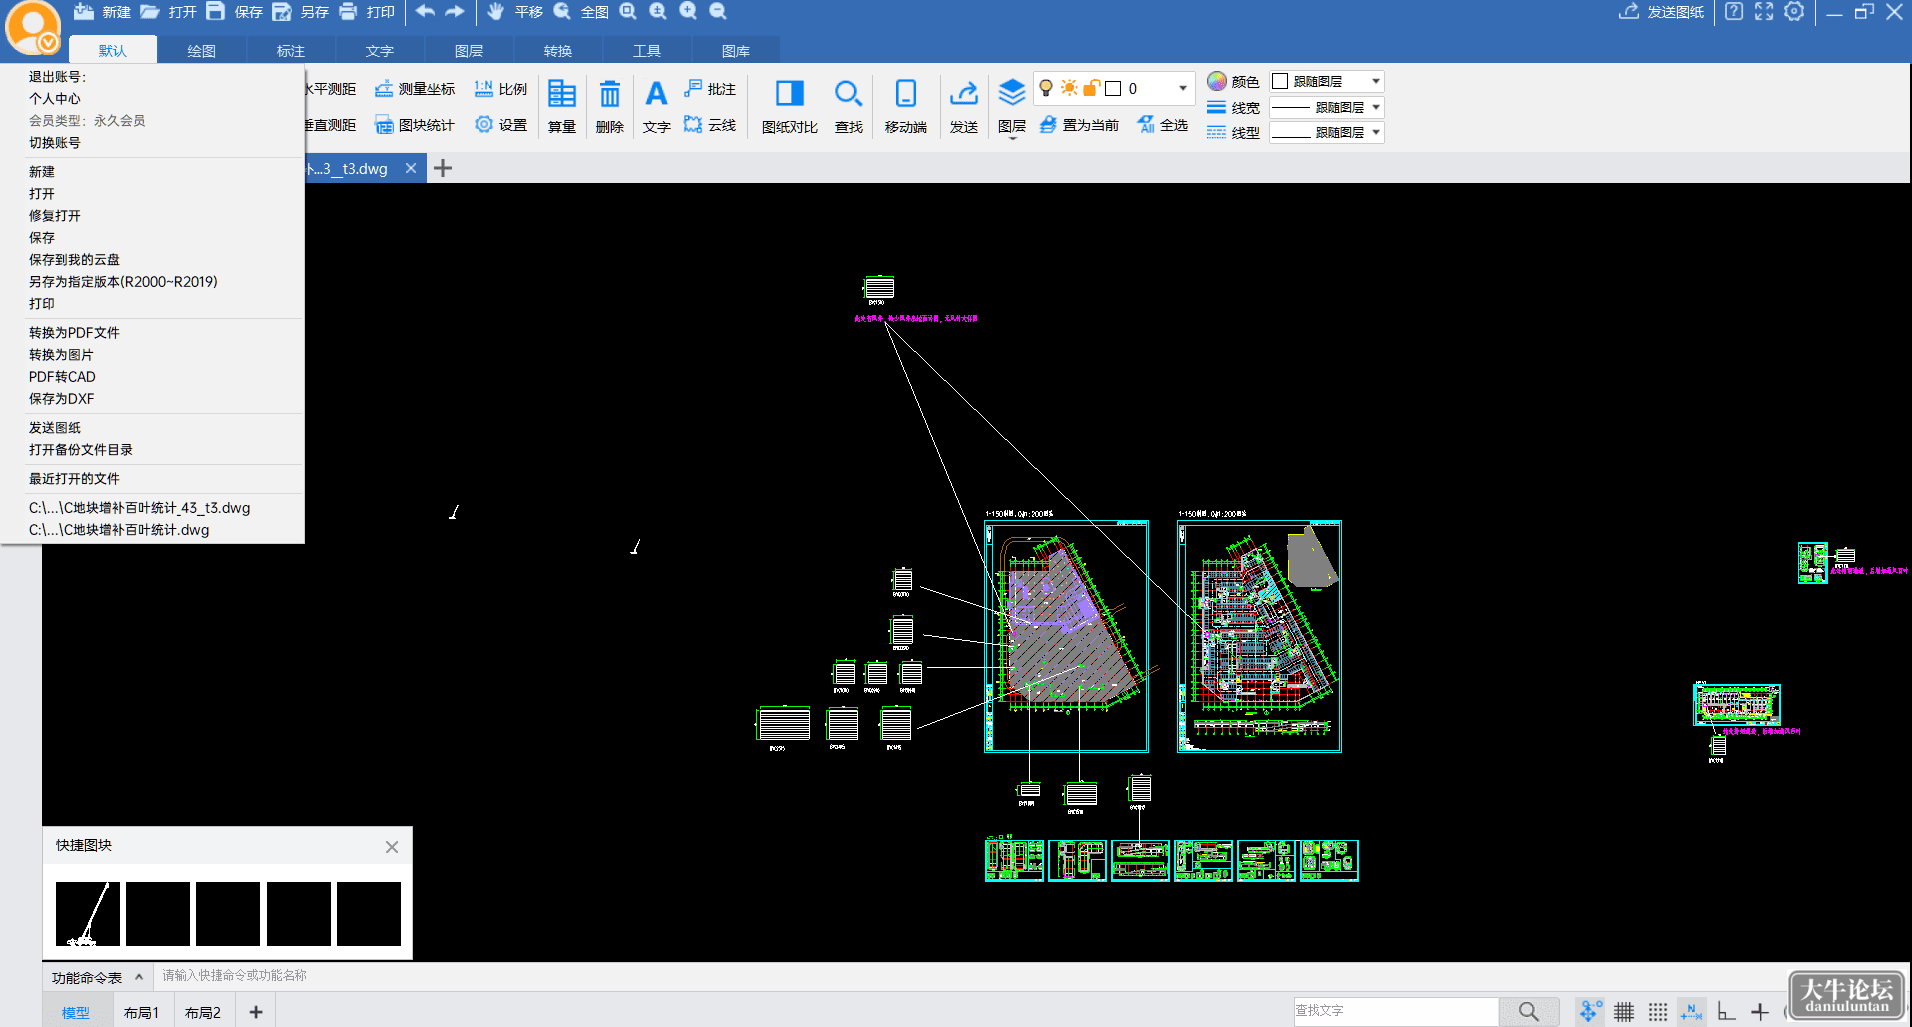Expand the layer 0 dropdown list
Screen dimensions: 1912x1027
point(1183,88)
